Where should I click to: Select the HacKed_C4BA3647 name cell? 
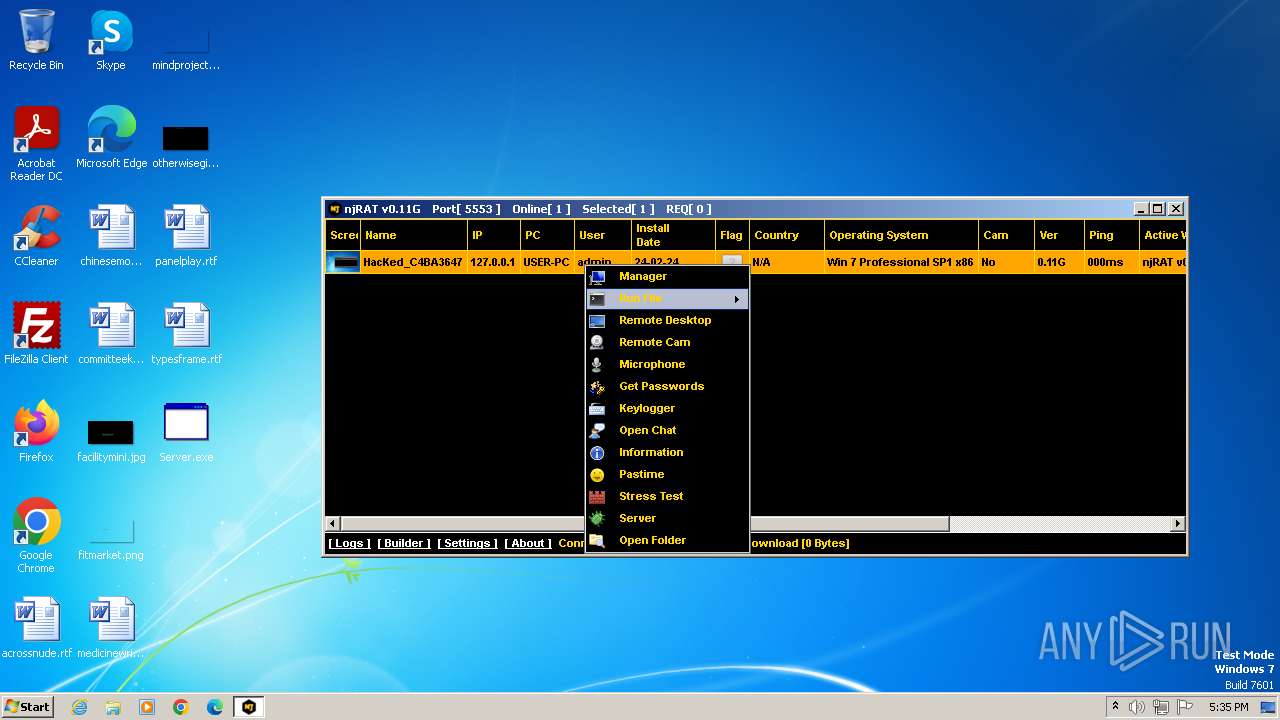[x=413, y=262]
